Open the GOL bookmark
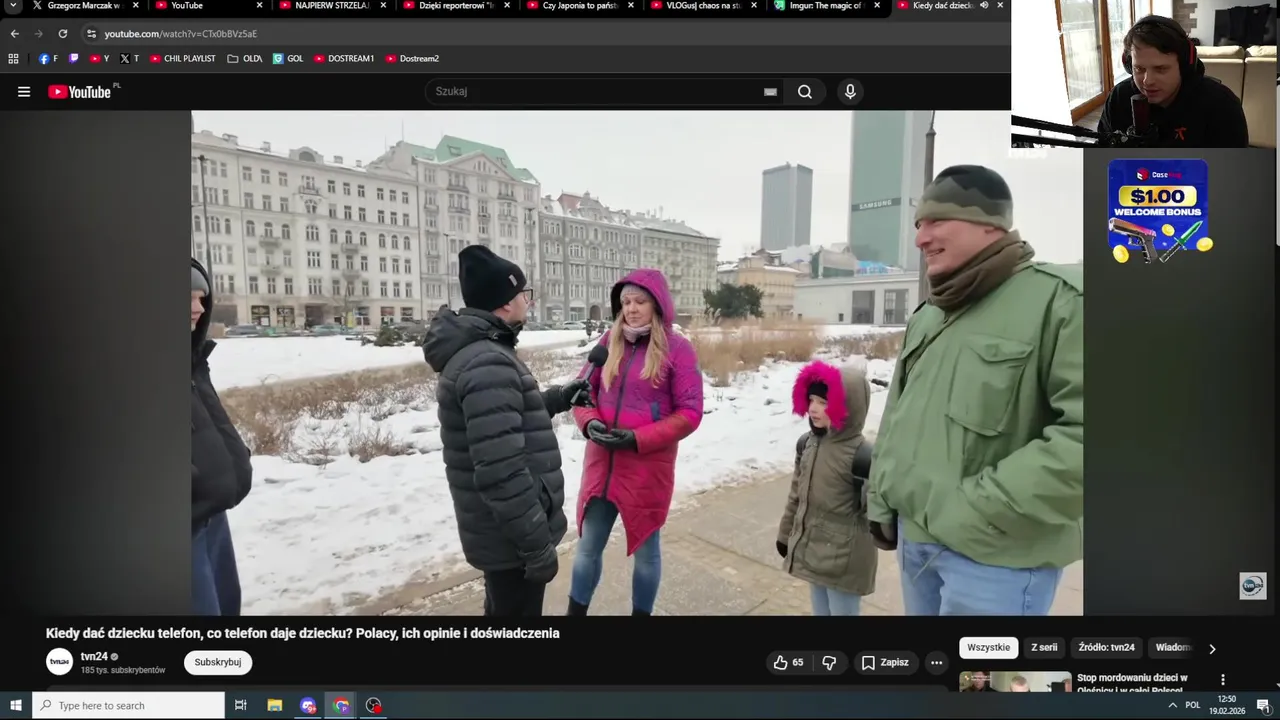The width and height of the screenshot is (1280, 720). point(288,59)
